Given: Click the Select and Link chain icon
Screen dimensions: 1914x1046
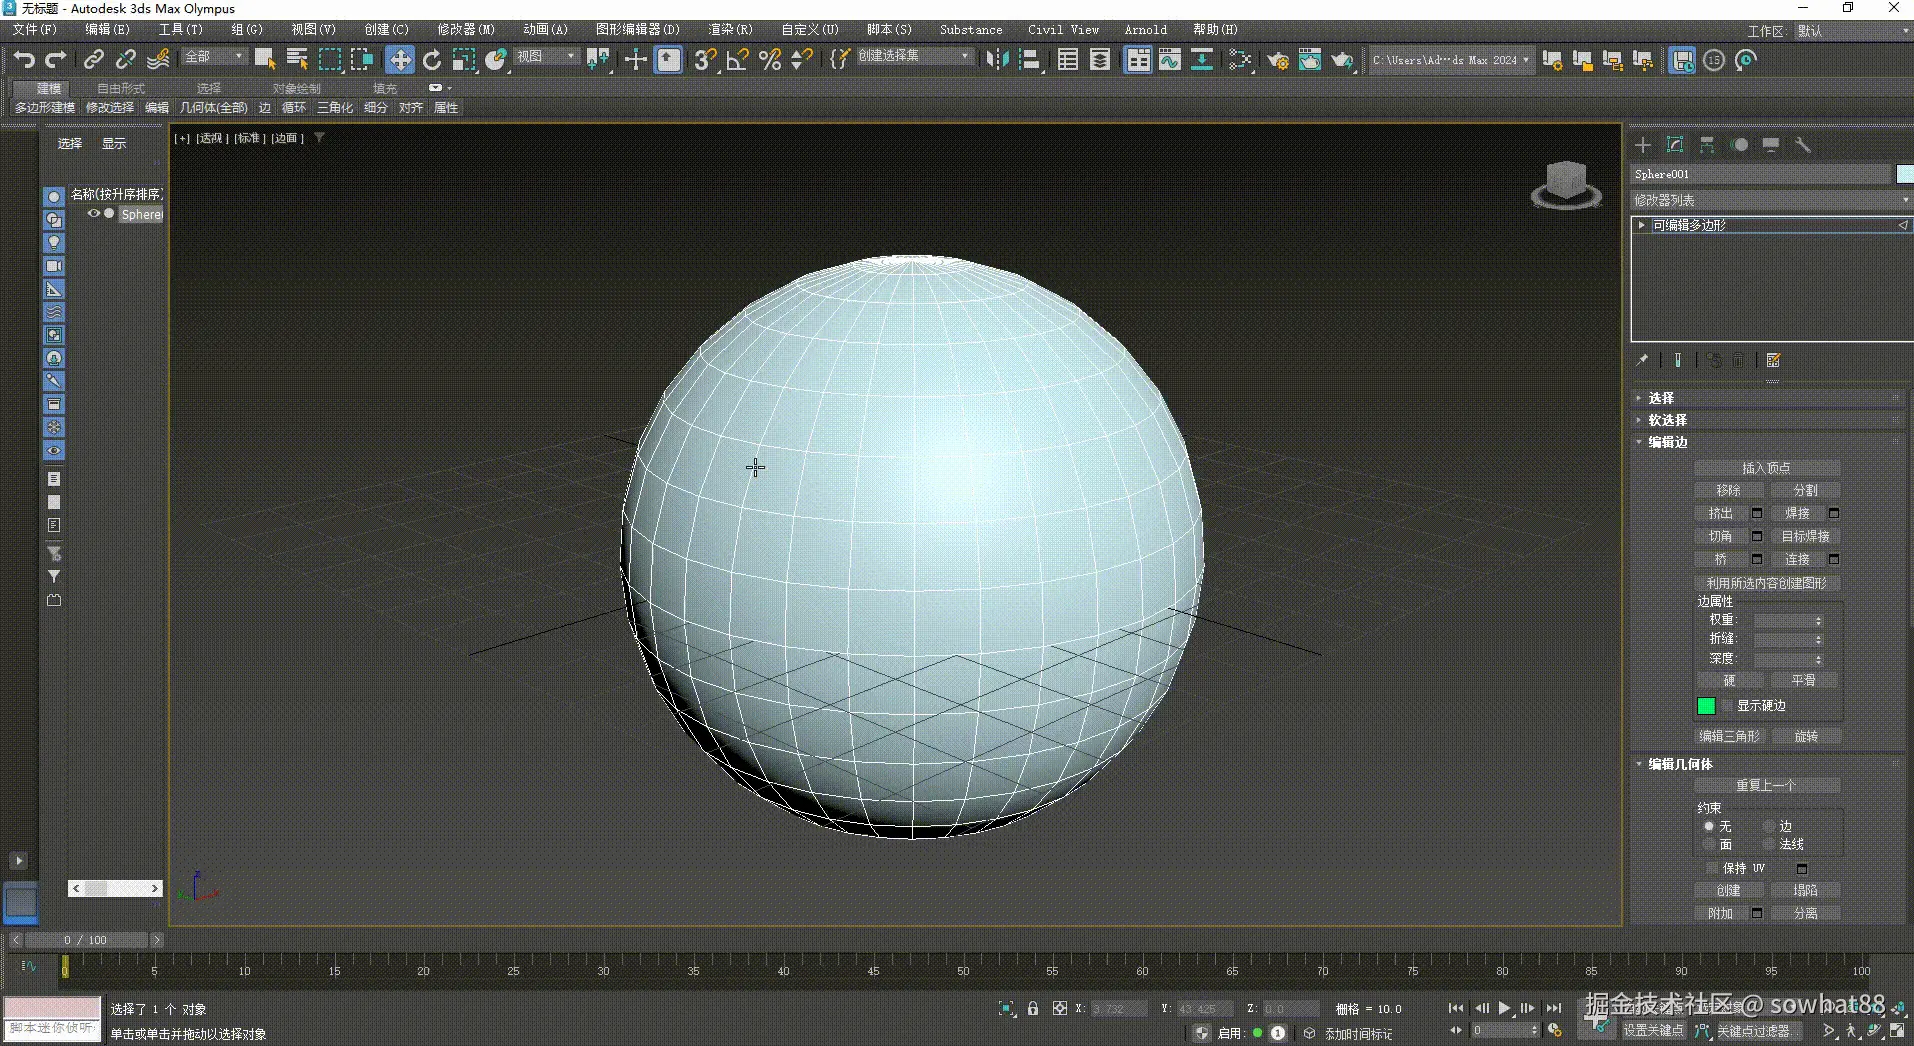Looking at the screenshot, I should click(x=93, y=60).
